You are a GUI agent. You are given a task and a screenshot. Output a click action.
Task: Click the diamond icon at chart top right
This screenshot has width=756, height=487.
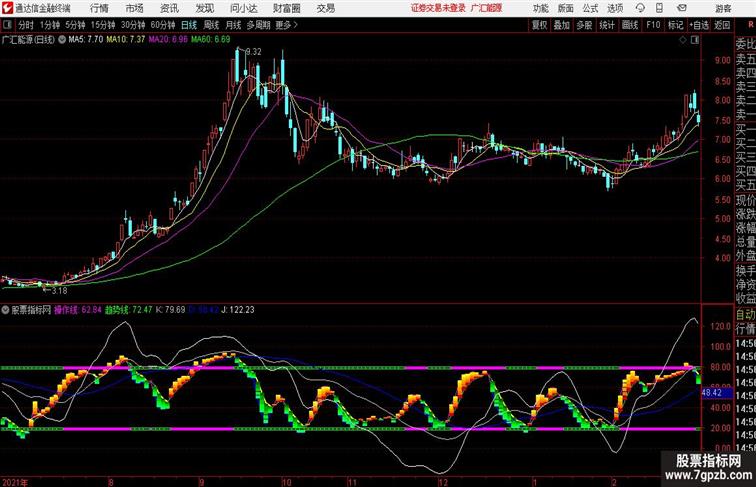683,41
